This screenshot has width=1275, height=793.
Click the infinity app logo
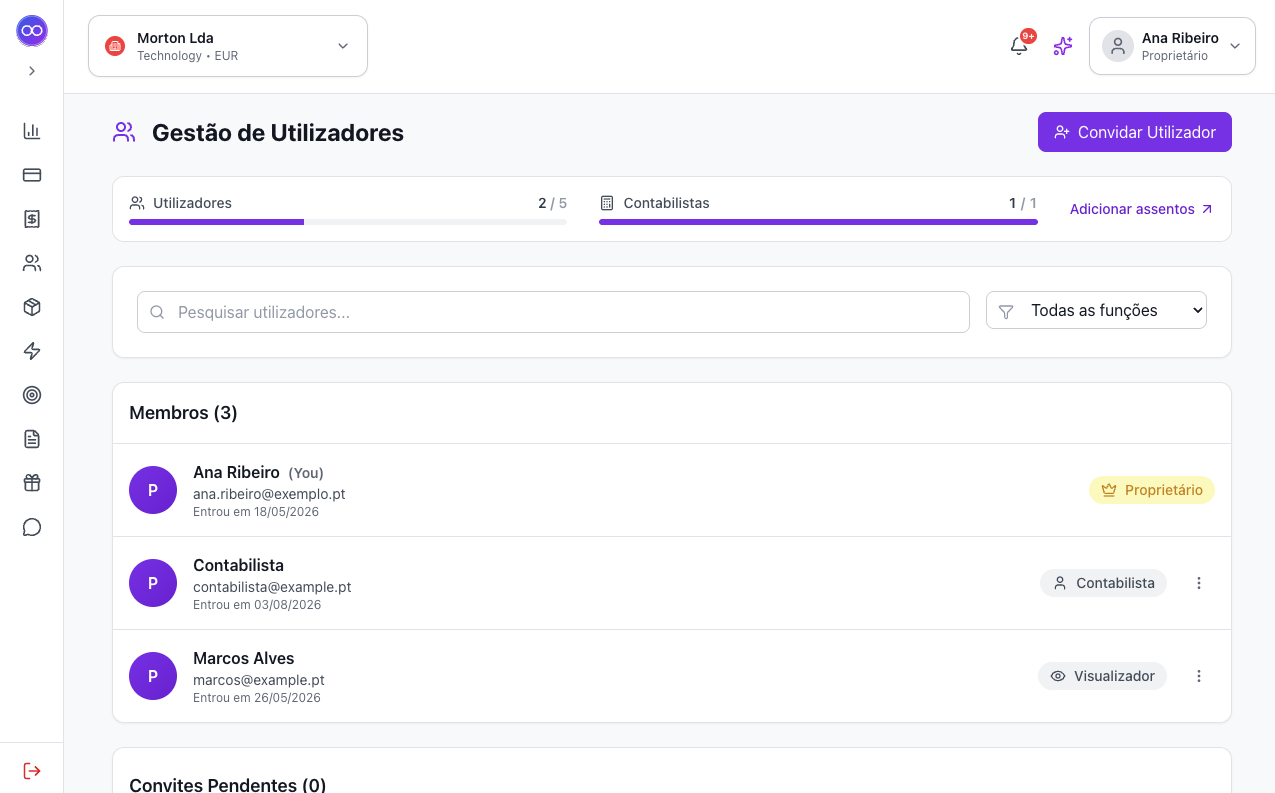coord(32,31)
